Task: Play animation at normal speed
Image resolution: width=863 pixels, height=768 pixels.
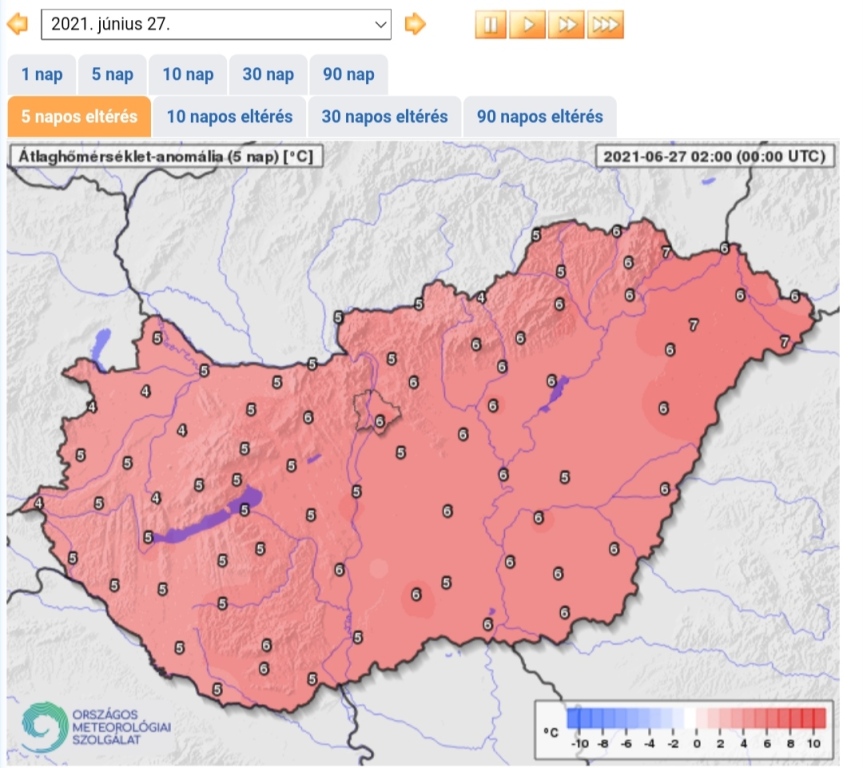Action: 528,24
